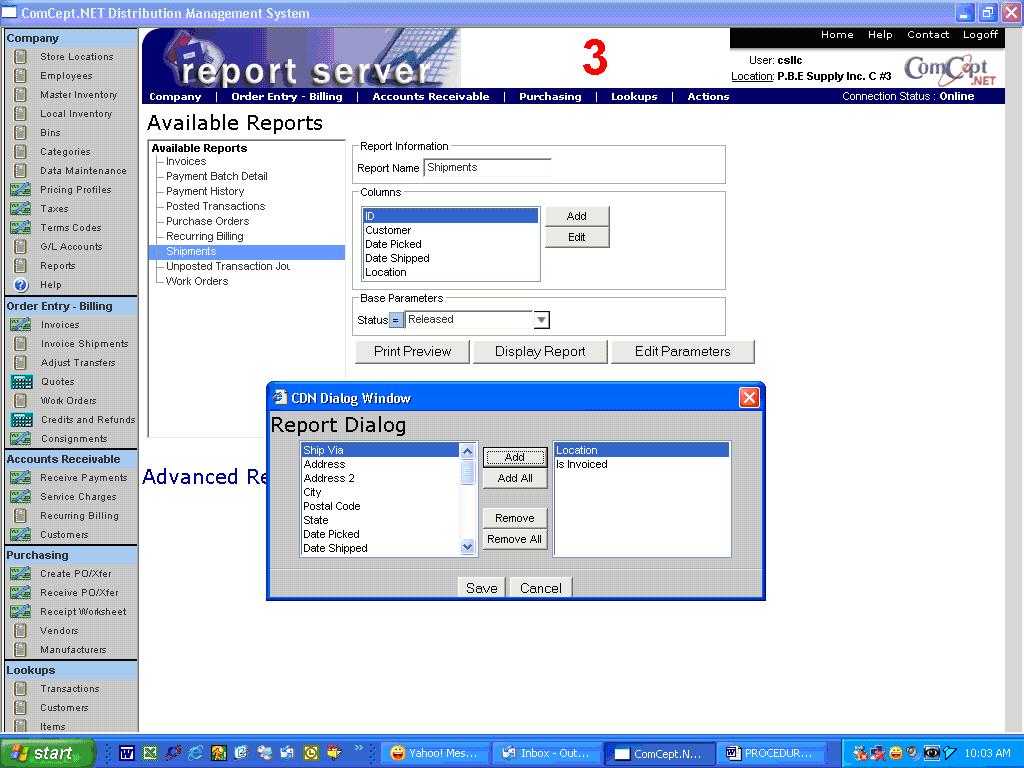Close the CDN Dialog Window
Viewport: 1024px width, 768px height.
[x=748, y=398]
